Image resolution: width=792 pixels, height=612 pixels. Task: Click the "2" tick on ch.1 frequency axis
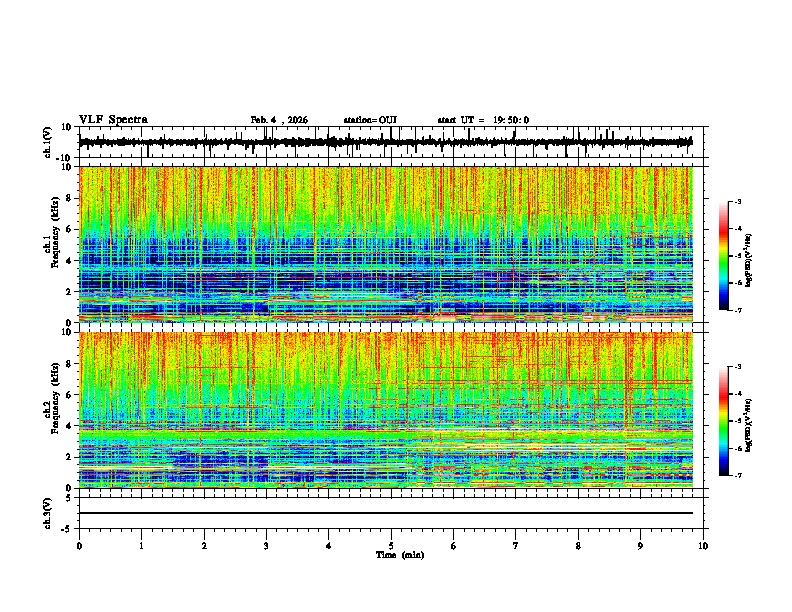click(x=69, y=292)
